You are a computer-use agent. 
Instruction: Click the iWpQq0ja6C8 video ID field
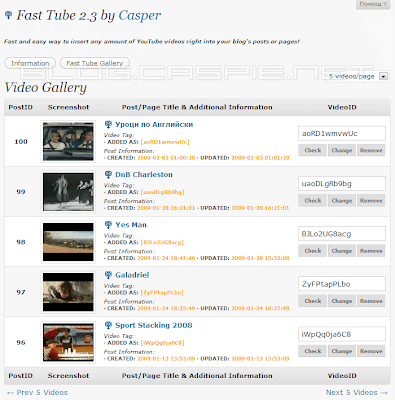click(342, 334)
